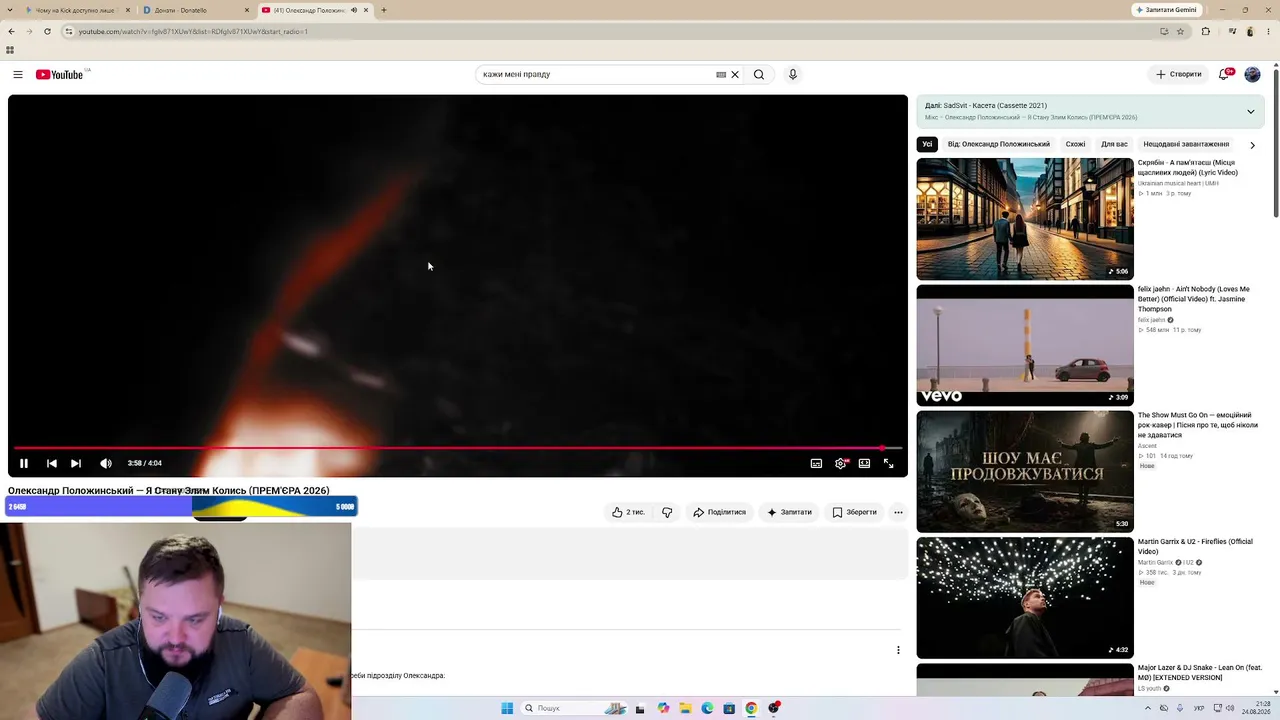Open the felix jaehn channel name

click(x=1151, y=320)
